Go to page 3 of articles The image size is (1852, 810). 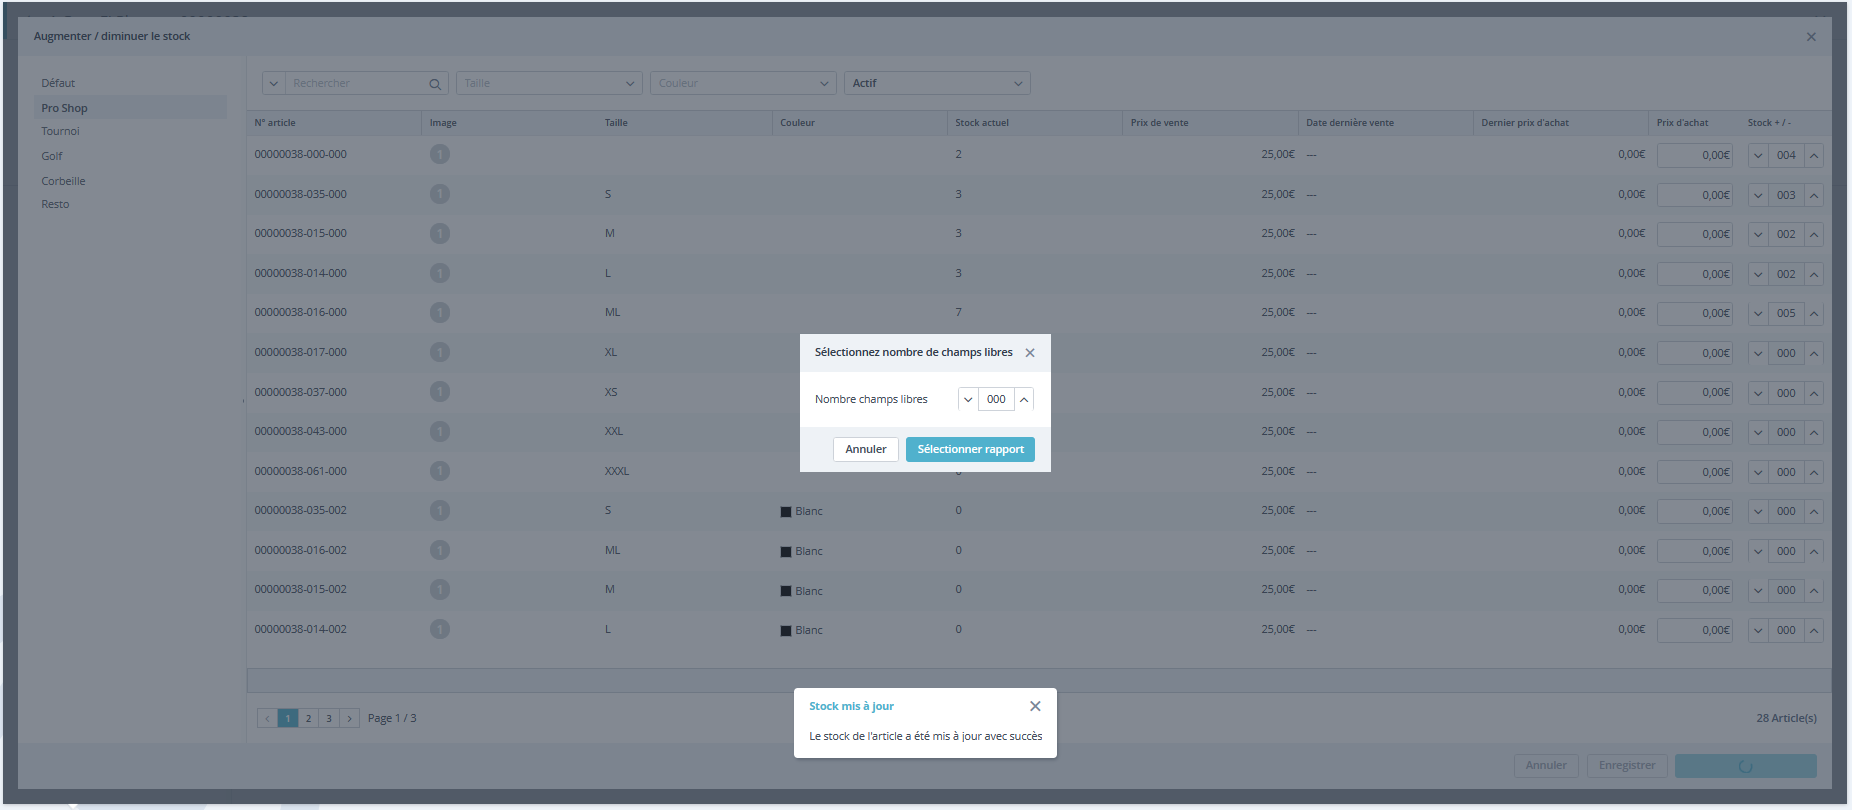coord(328,718)
